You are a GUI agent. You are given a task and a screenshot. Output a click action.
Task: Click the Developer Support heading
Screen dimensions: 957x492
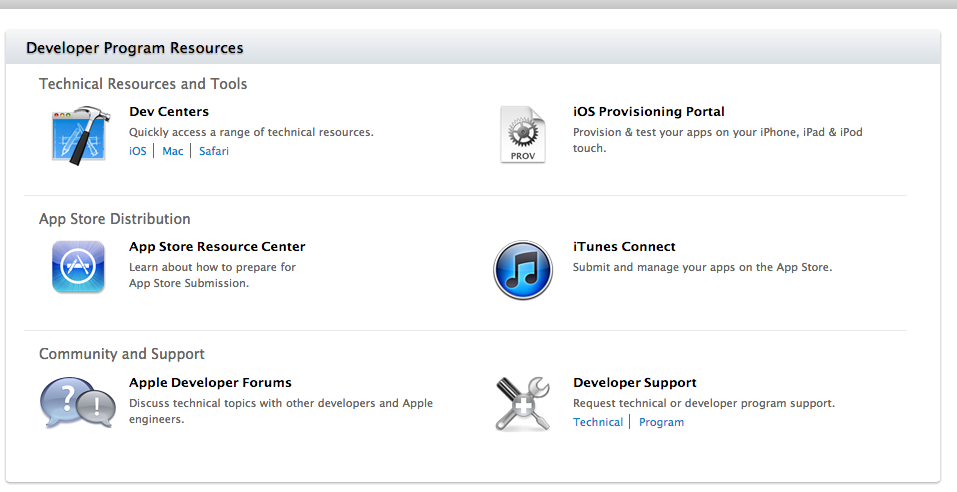(635, 383)
